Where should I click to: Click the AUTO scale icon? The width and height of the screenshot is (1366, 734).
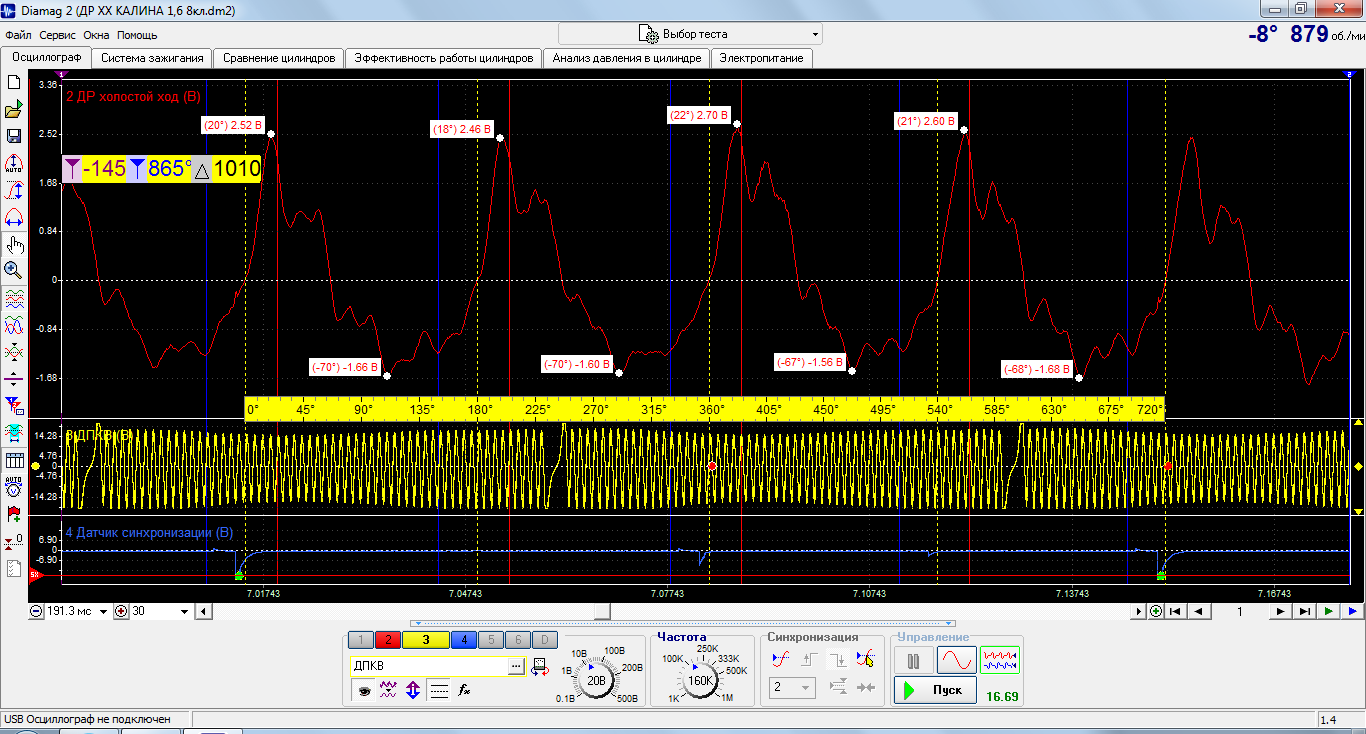(x=14, y=163)
